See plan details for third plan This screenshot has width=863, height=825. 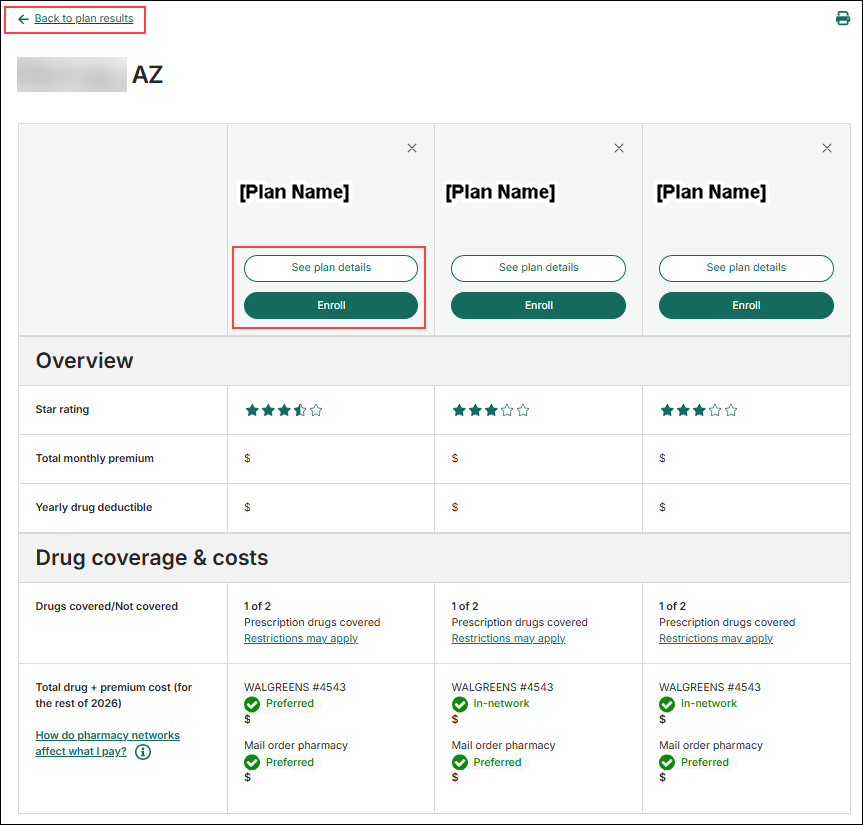pyautogui.click(x=746, y=268)
